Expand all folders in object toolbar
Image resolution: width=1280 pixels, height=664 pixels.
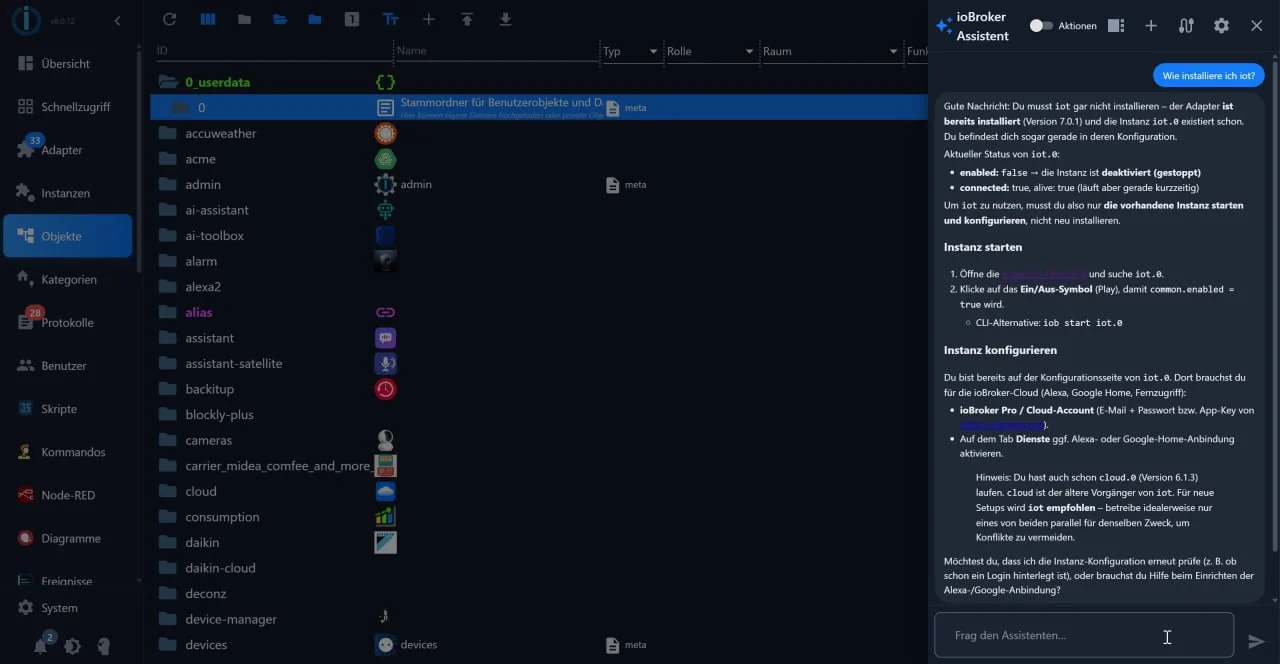[280, 19]
